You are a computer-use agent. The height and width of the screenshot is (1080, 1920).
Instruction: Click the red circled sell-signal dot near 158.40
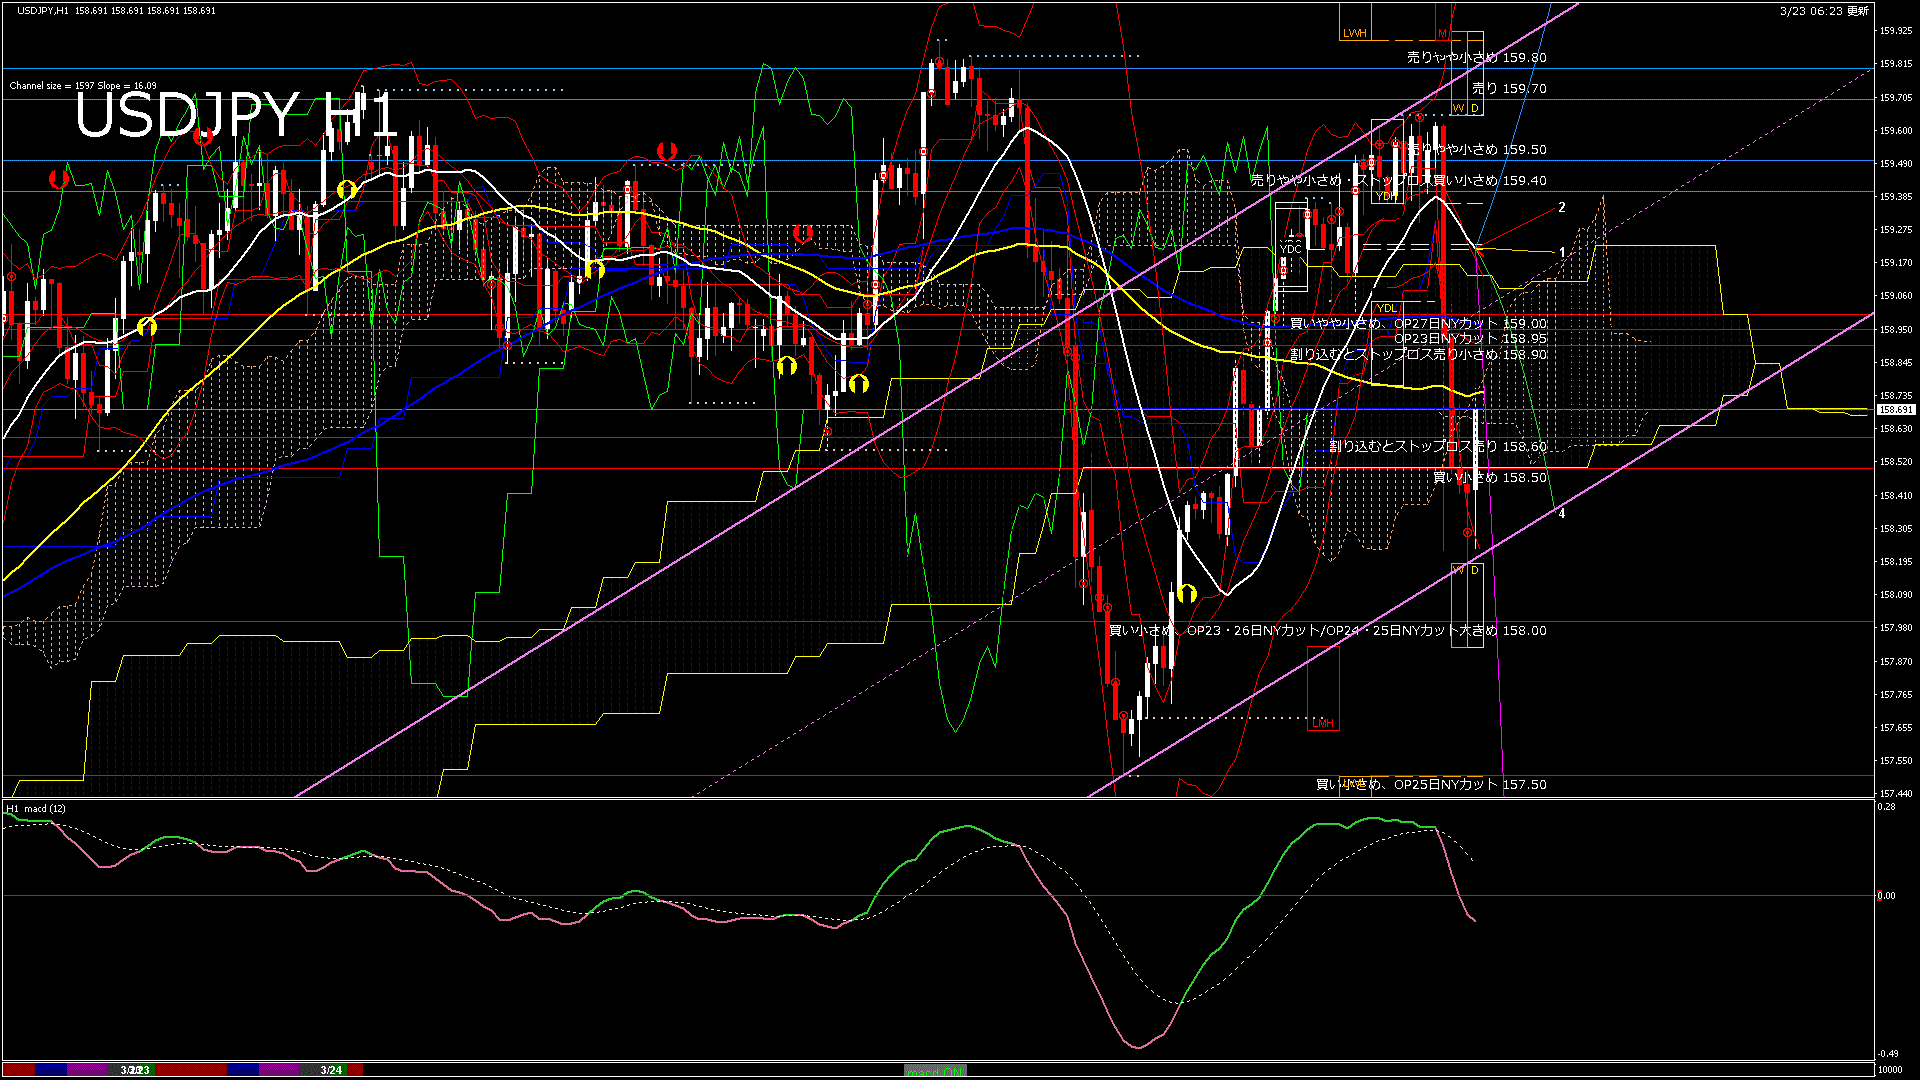click(1467, 532)
